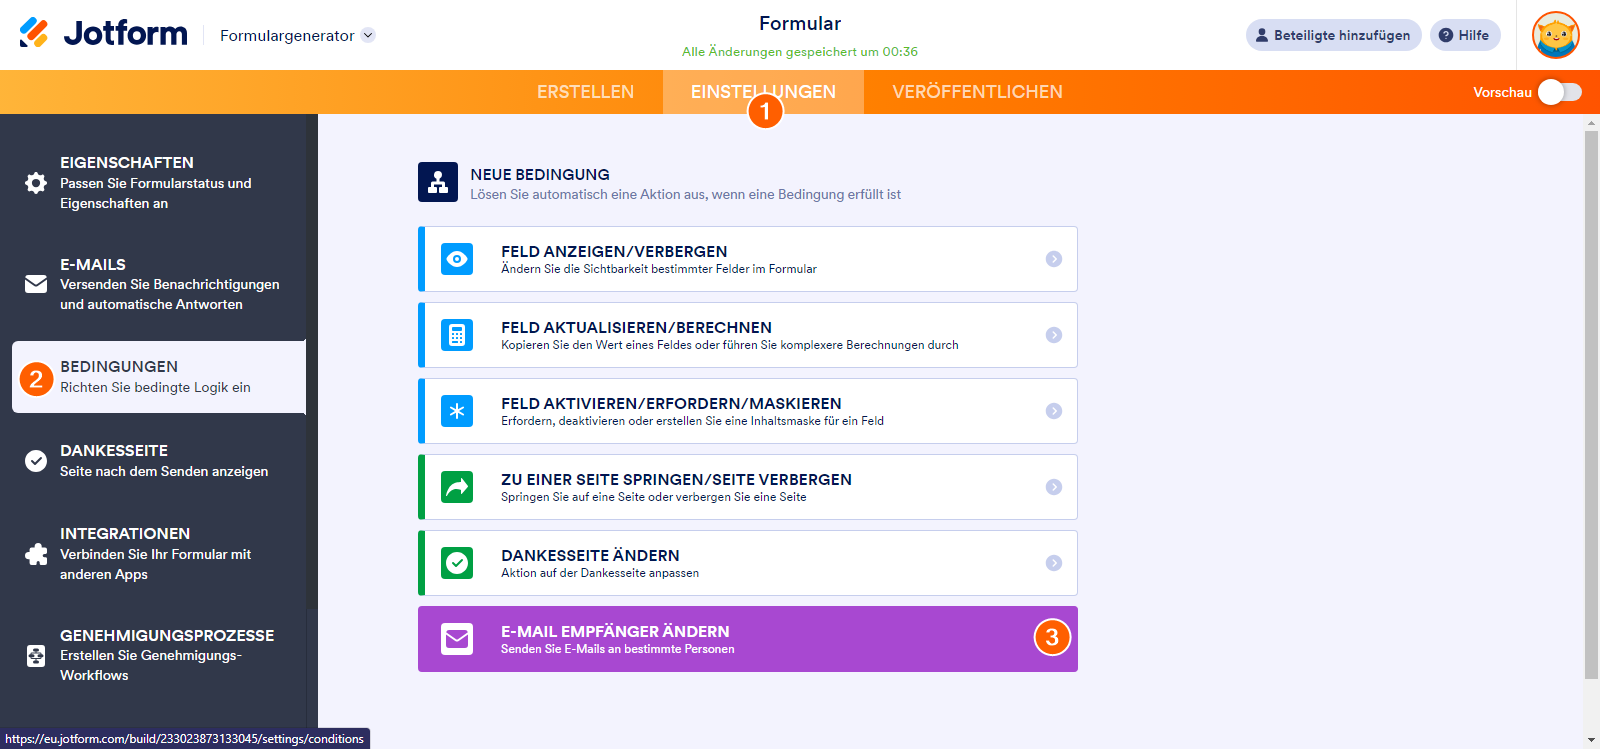Viewport: 1600px width, 749px height.
Task: Select E-Mail Empfänger ändern condition
Action: coord(747,639)
